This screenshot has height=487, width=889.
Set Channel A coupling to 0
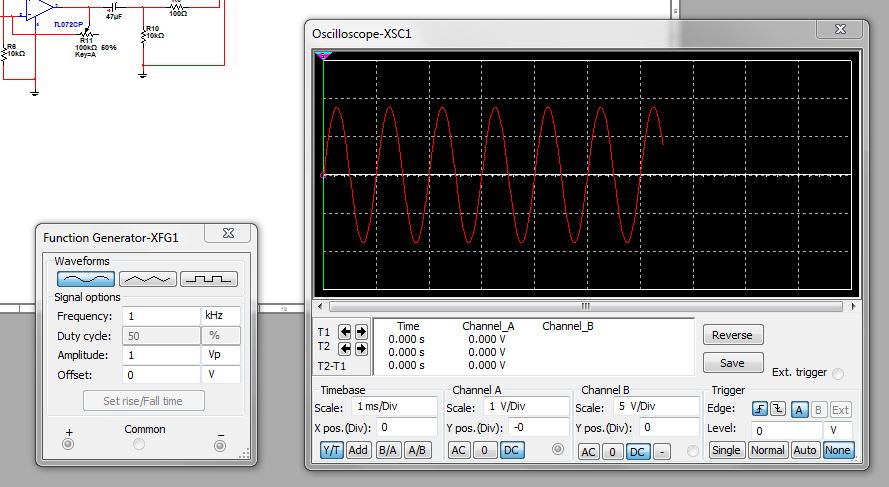click(x=484, y=450)
